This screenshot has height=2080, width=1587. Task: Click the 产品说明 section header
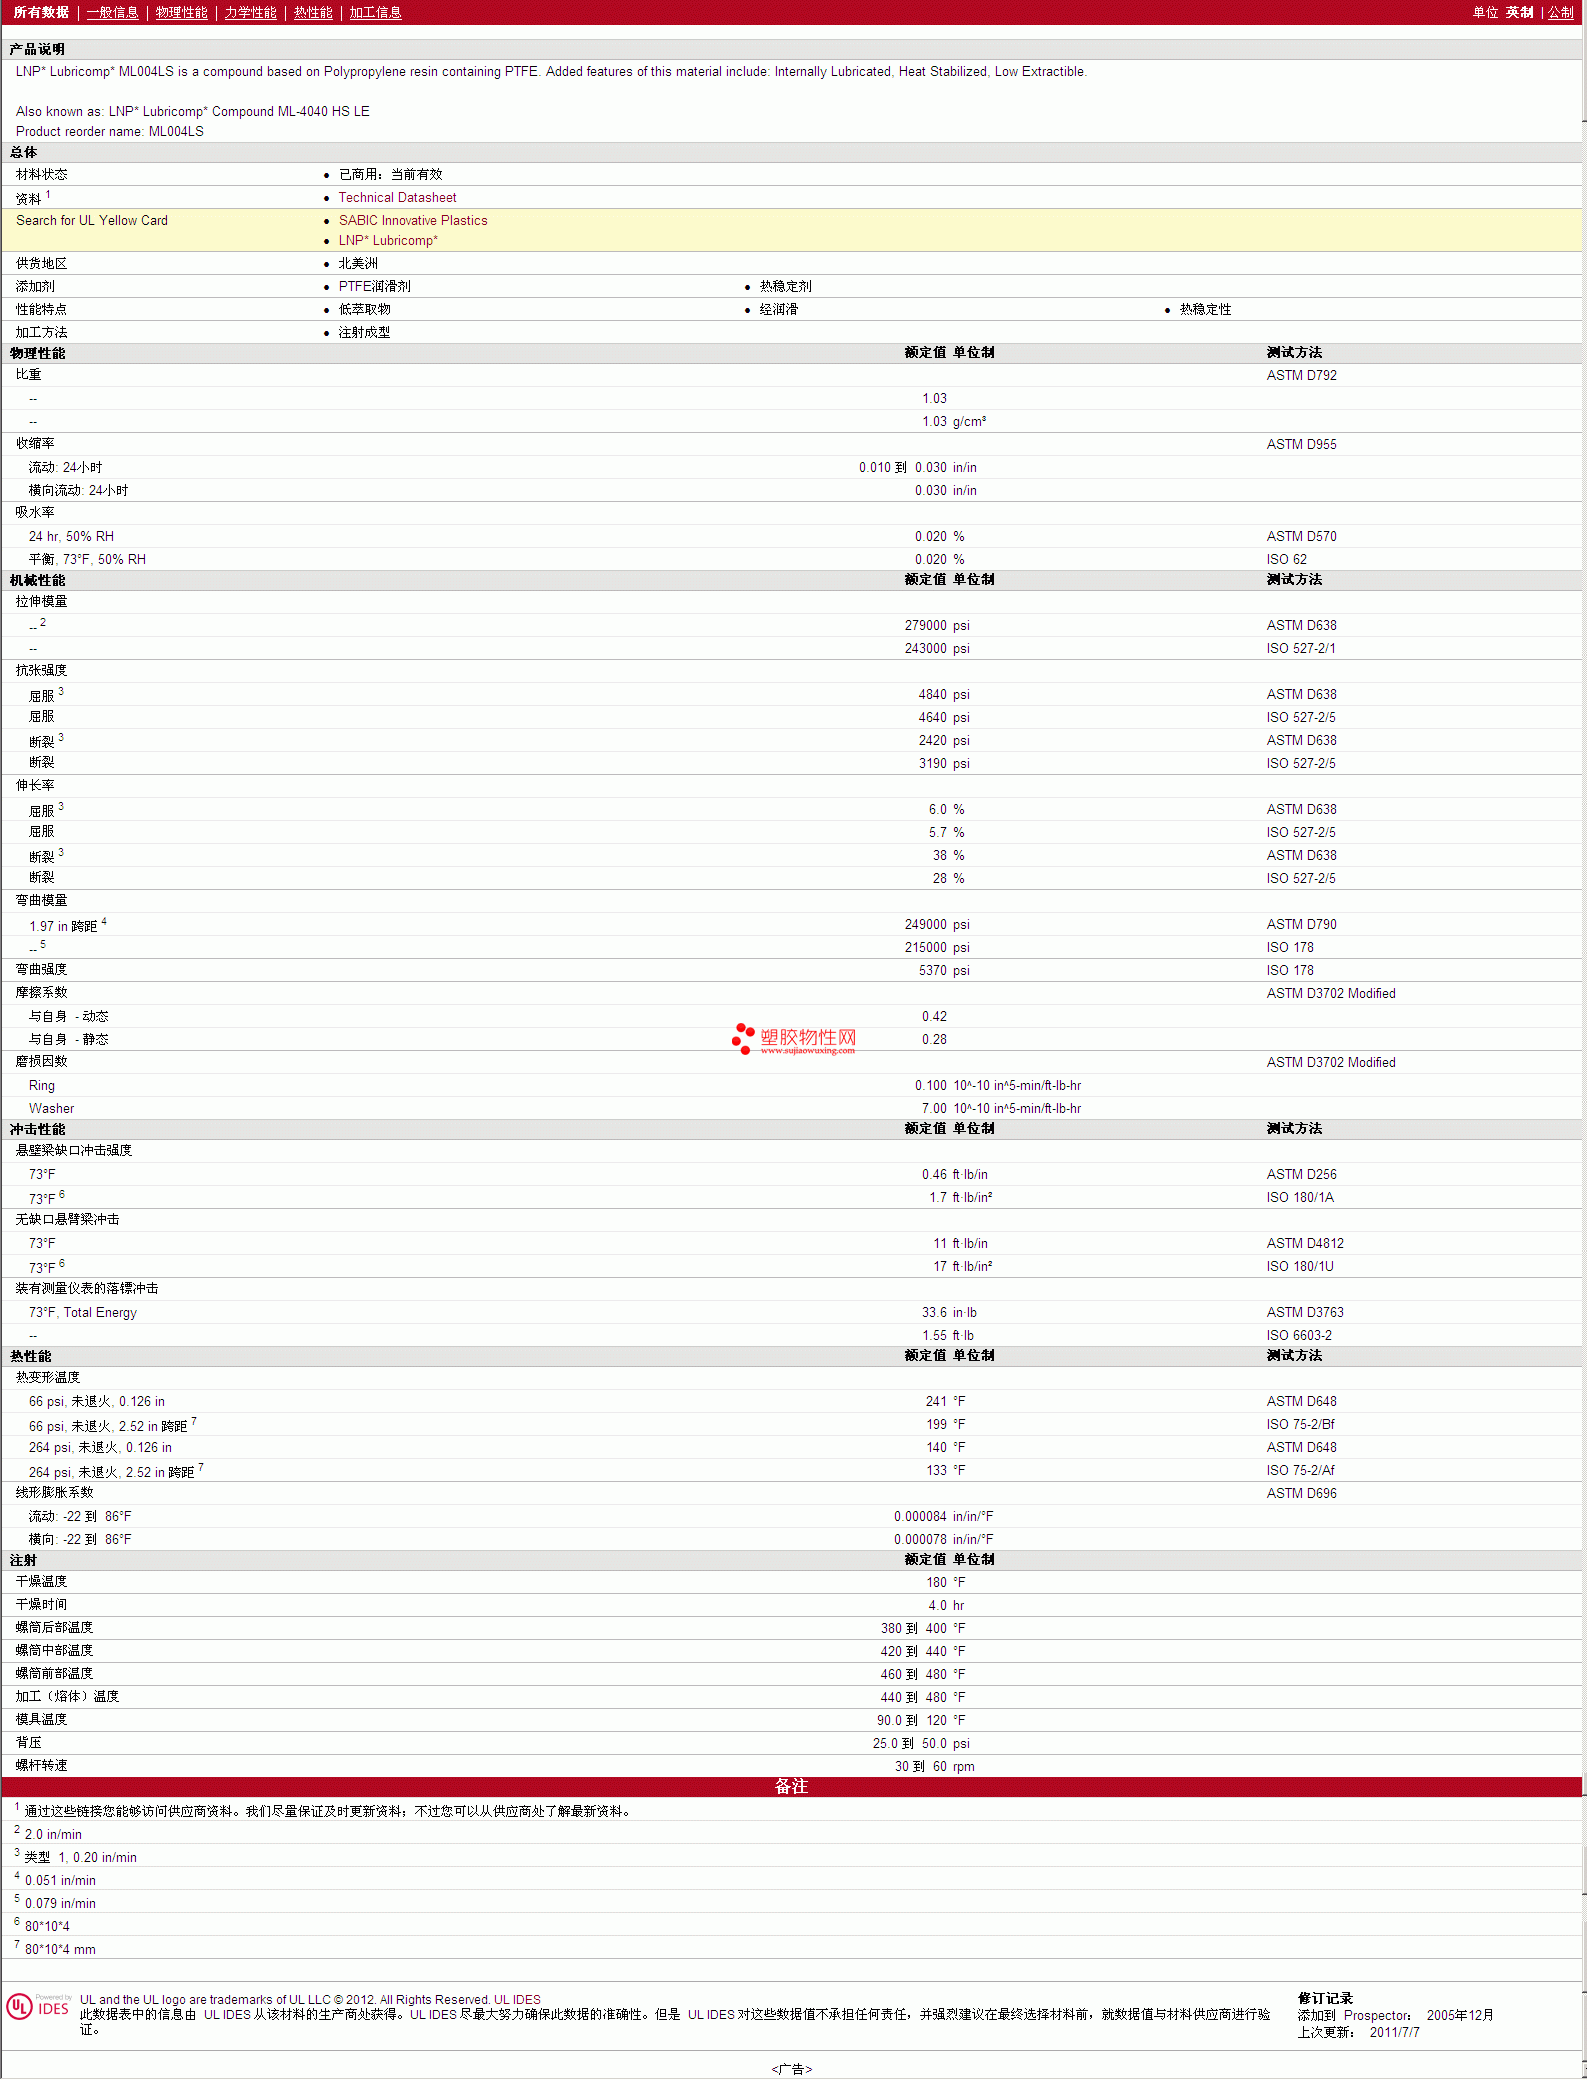click(37, 50)
